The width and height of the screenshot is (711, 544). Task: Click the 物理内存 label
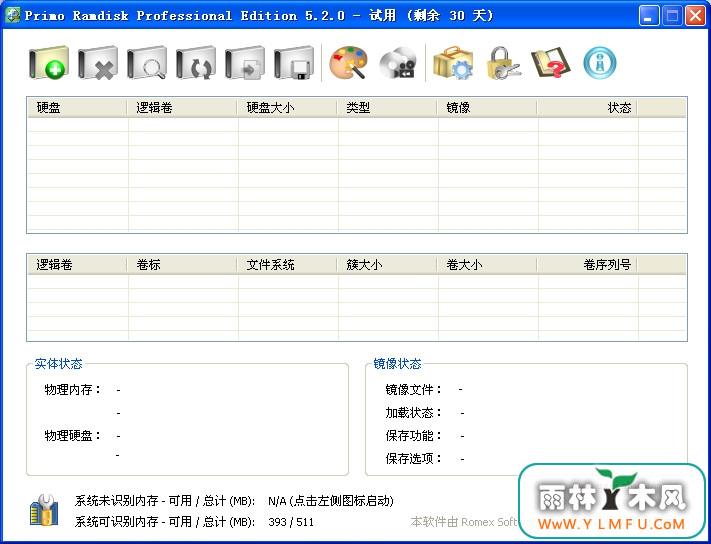click(x=73, y=390)
